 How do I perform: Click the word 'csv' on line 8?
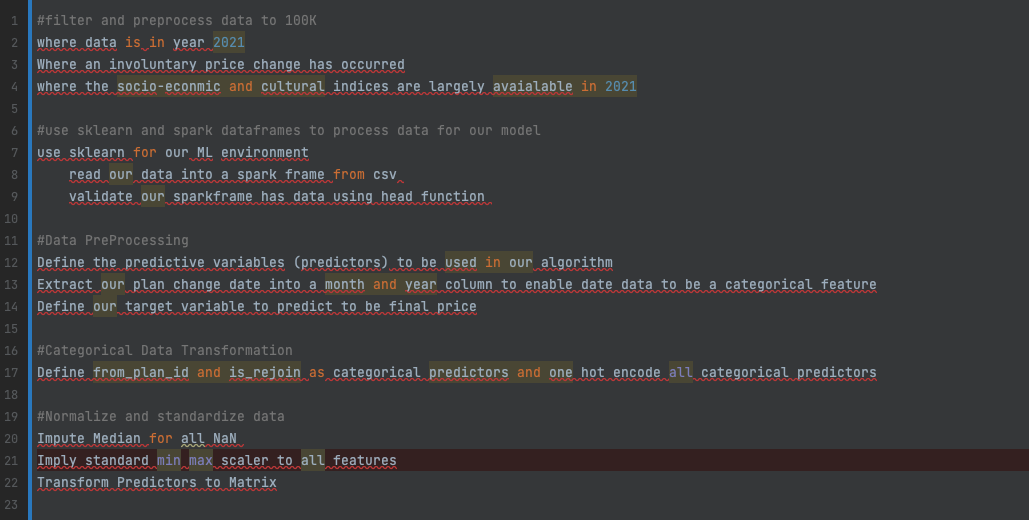coord(385,175)
